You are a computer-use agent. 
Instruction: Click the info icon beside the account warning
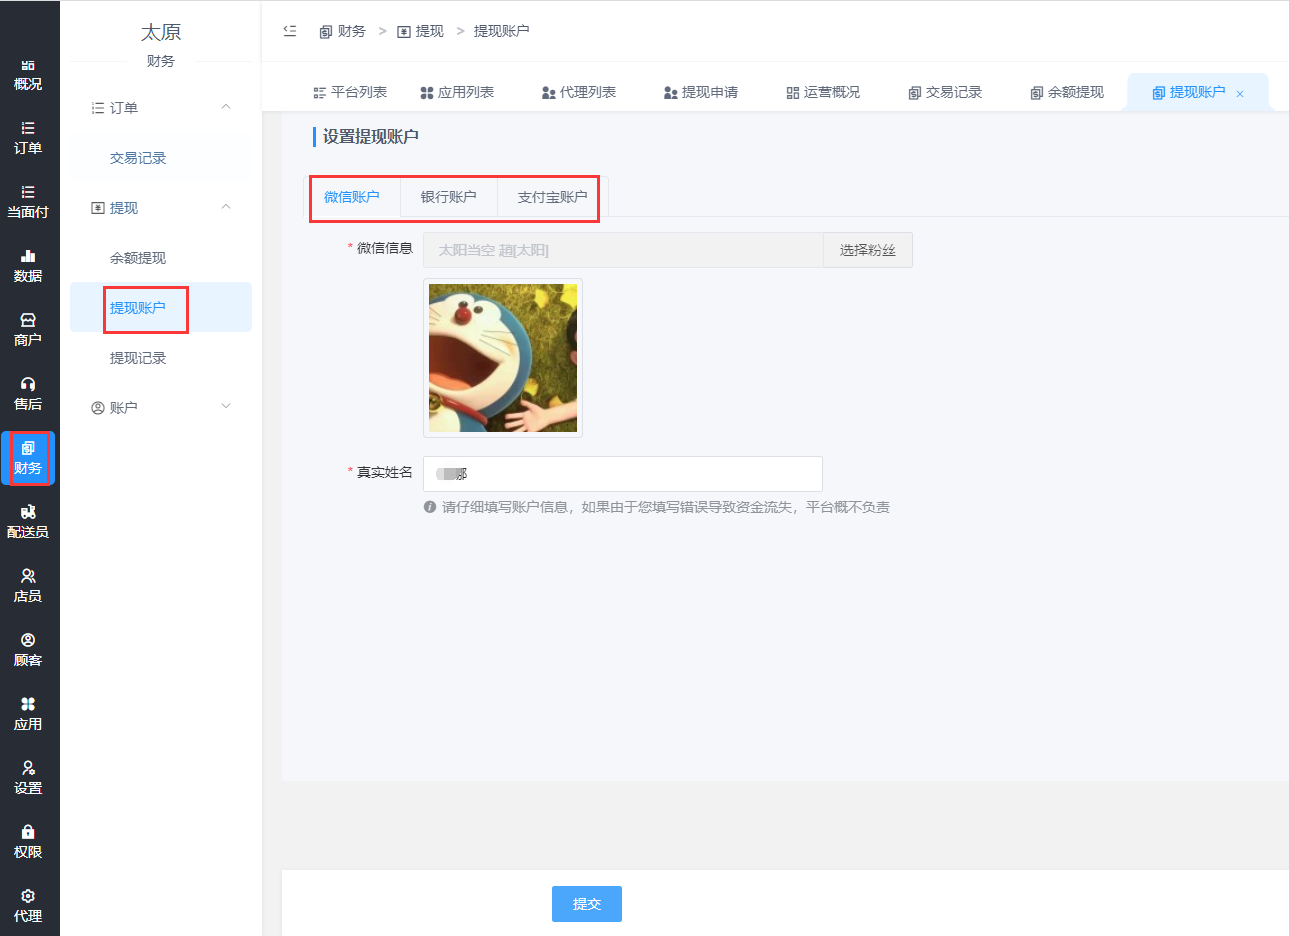430,507
